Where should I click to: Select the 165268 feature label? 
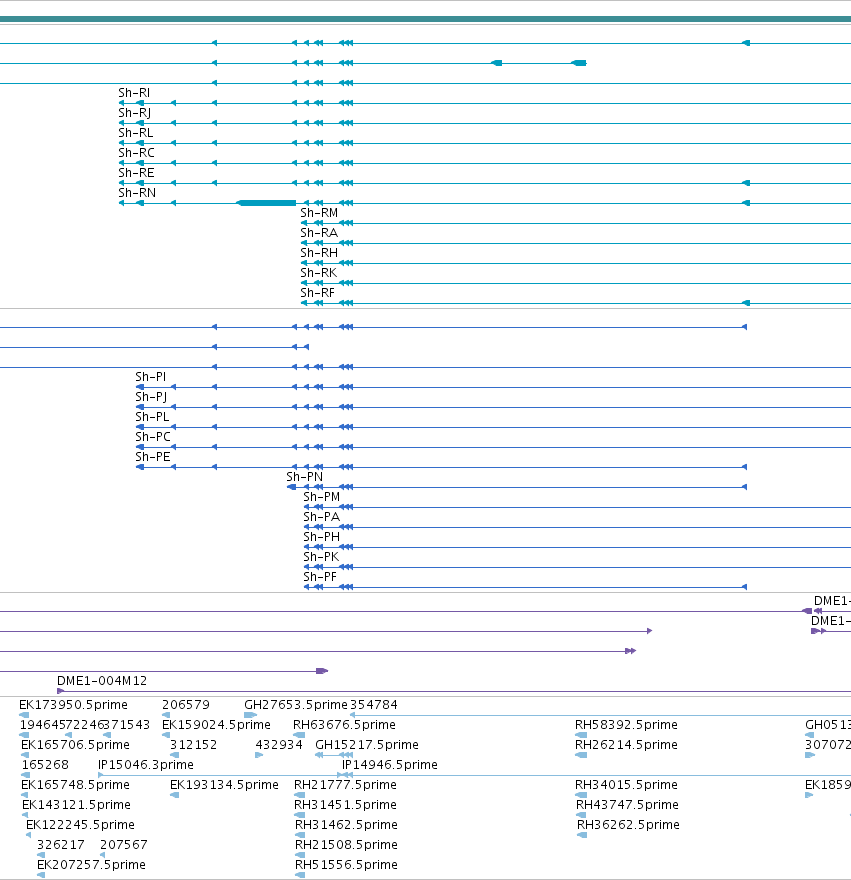45,765
